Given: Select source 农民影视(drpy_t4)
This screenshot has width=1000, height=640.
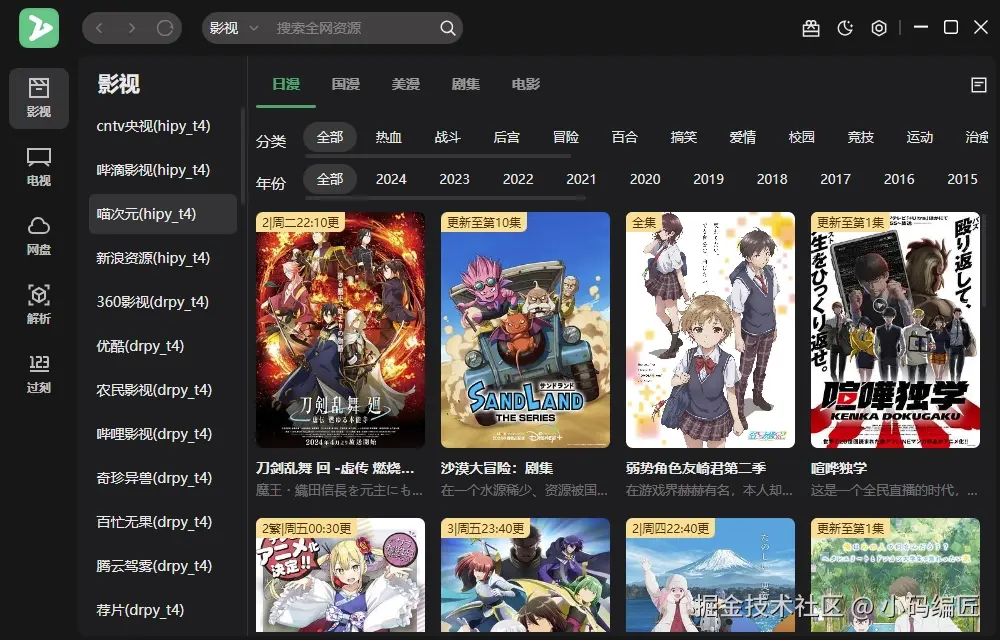Looking at the screenshot, I should 163,390.
